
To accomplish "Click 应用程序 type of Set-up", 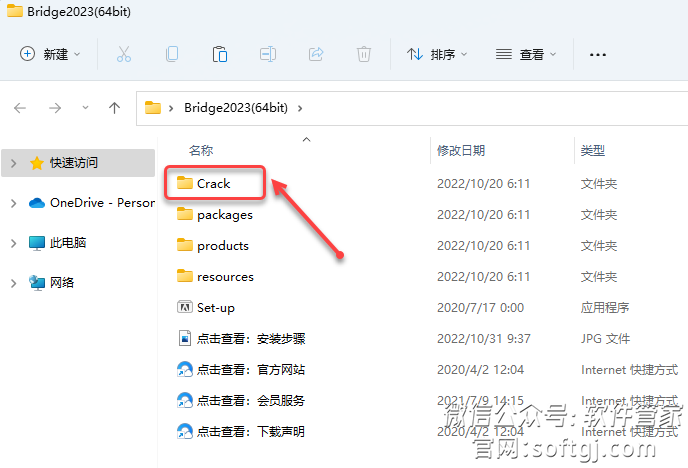I will (x=605, y=307).
